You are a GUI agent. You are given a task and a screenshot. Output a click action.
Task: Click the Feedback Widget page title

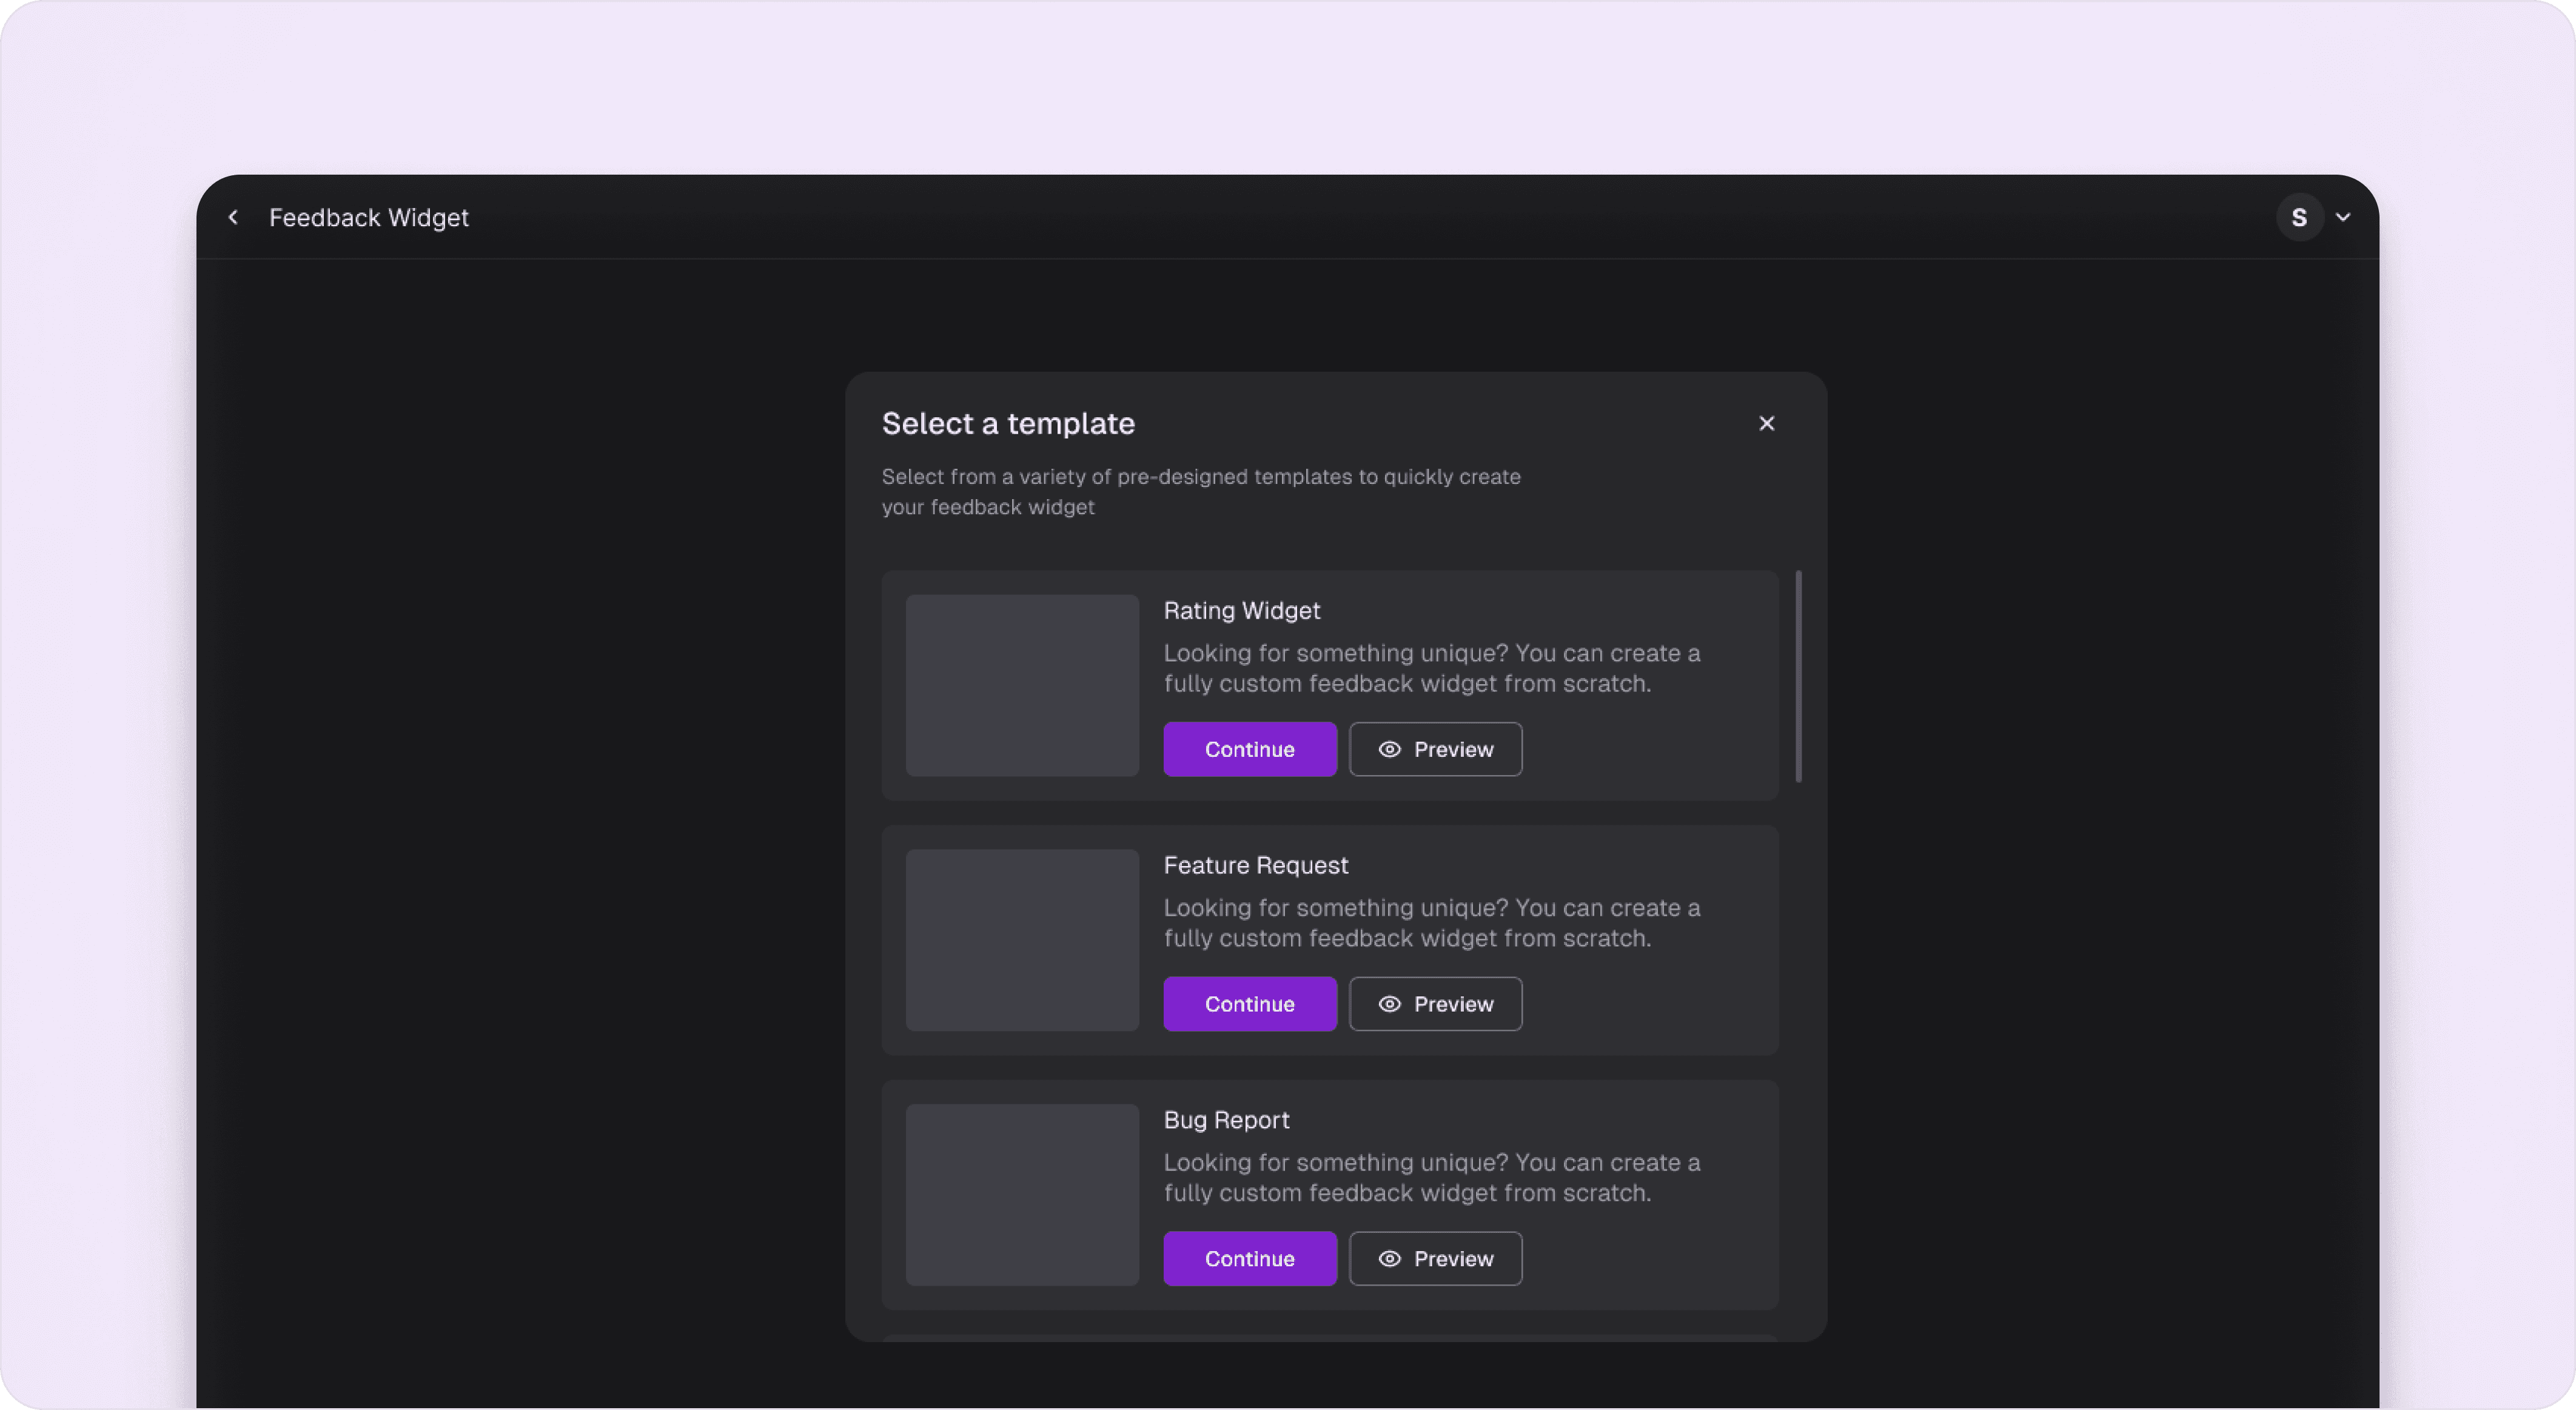(x=368, y=217)
